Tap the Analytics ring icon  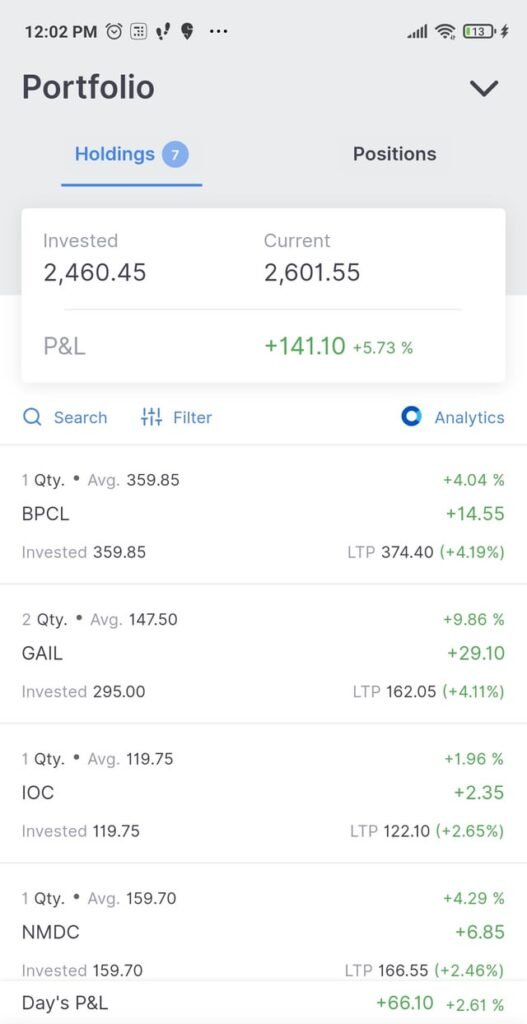(x=411, y=417)
